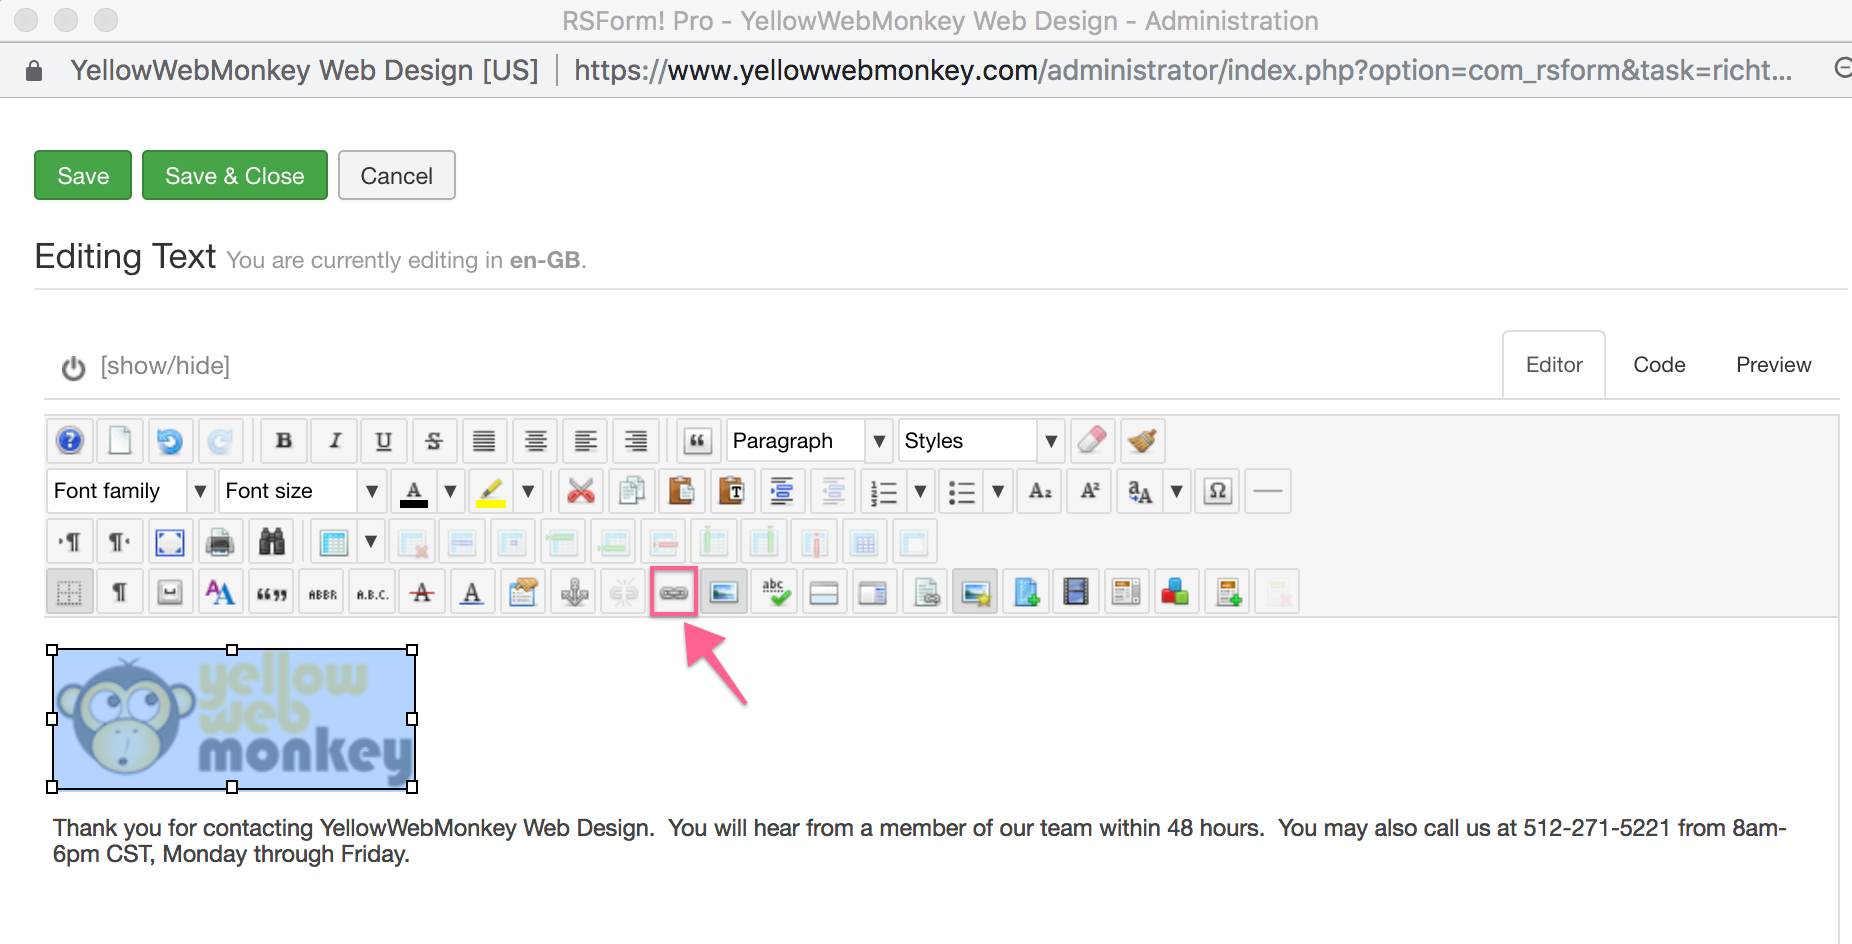
Task: Open the highlight color picker arrow
Action: 528,491
